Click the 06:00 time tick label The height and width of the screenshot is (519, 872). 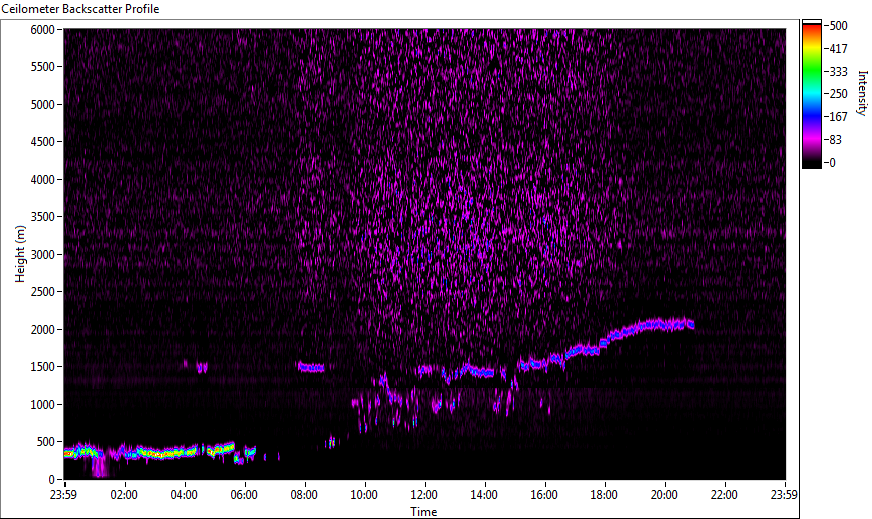(x=244, y=495)
